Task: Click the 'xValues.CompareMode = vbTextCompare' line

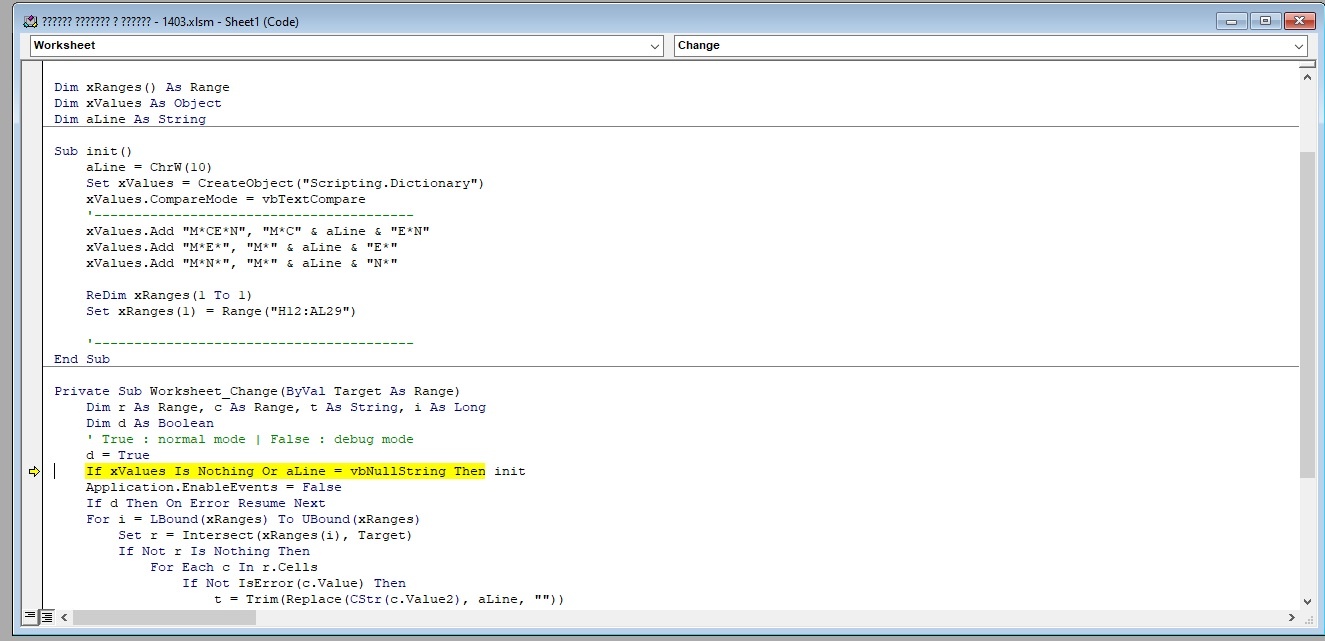Action: [x=226, y=199]
